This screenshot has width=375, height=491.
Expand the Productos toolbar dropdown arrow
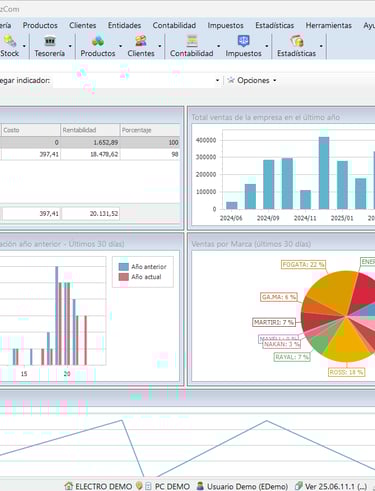[x=121, y=46]
